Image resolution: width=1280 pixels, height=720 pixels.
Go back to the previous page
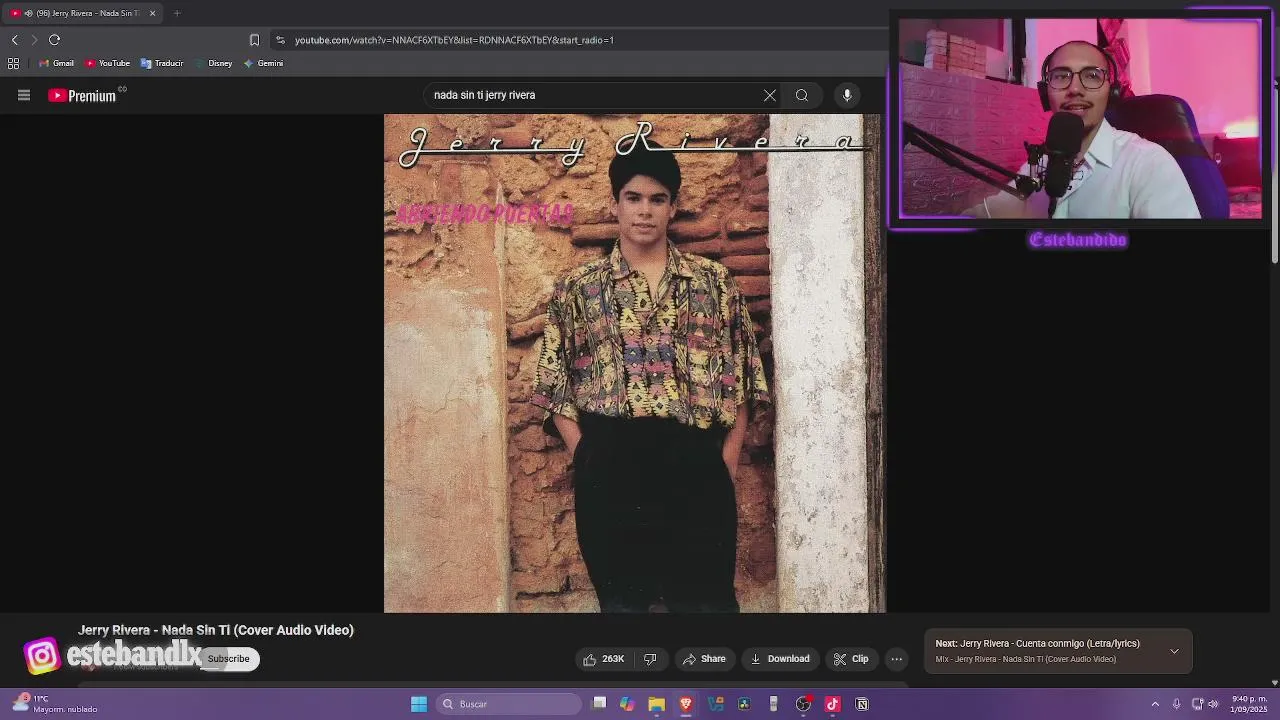pos(14,40)
